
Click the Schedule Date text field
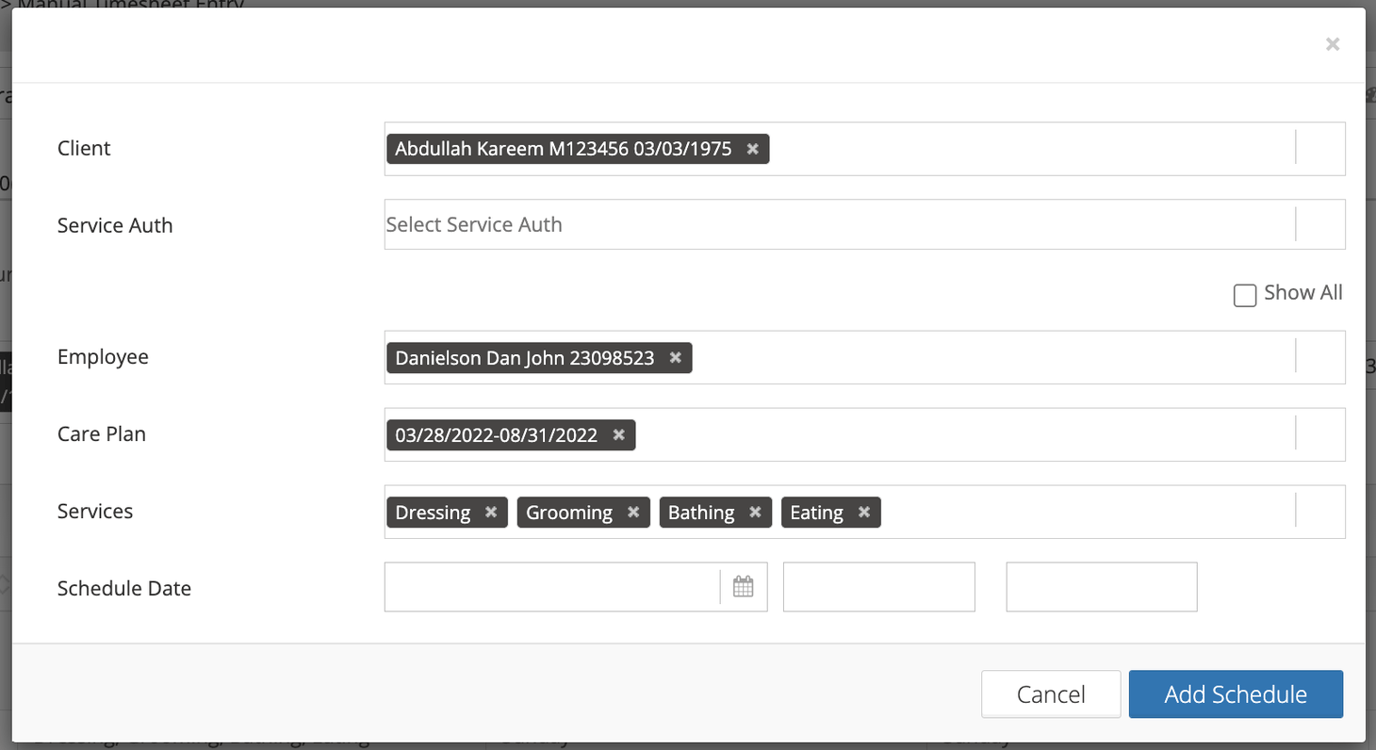[x=550, y=586]
